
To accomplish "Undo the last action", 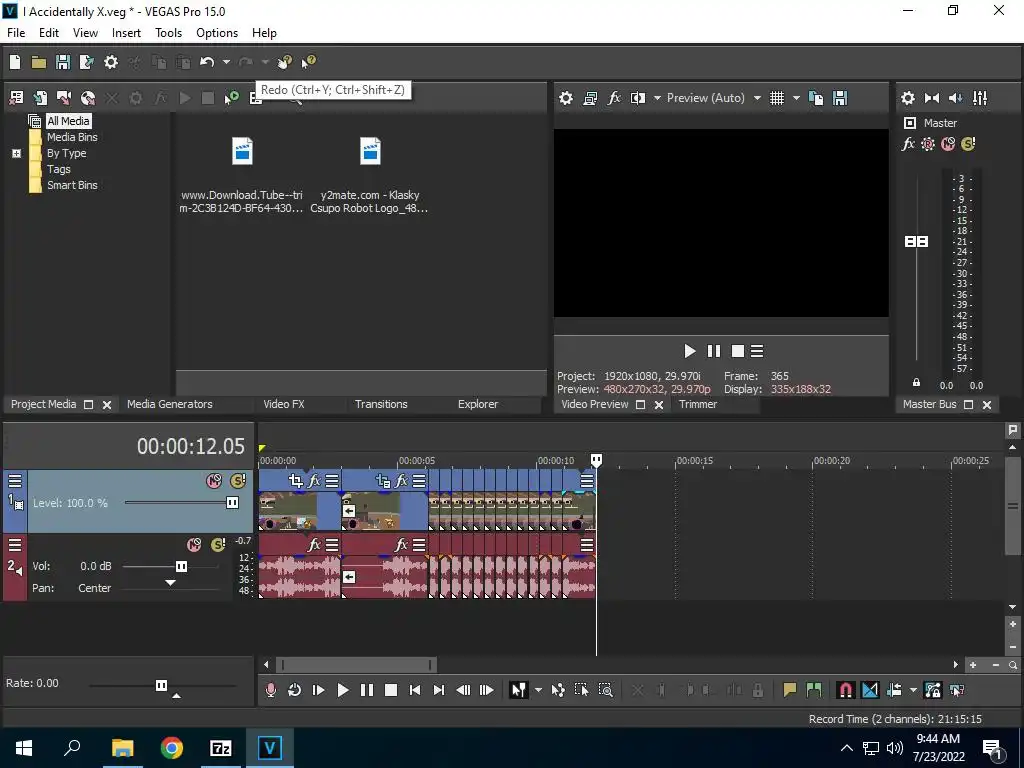I will pyautogui.click(x=207, y=62).
